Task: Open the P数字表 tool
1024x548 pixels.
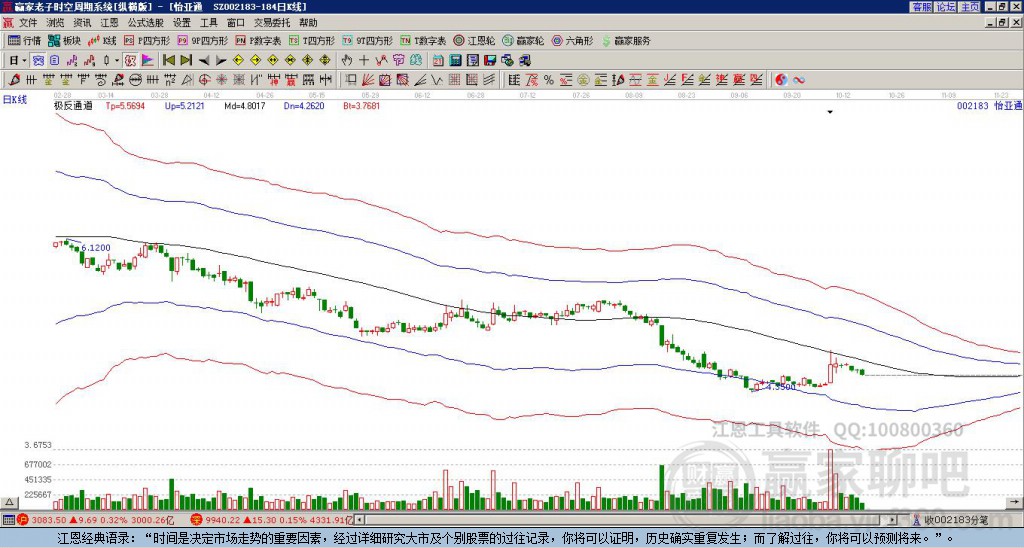Action: click(259, 40)
